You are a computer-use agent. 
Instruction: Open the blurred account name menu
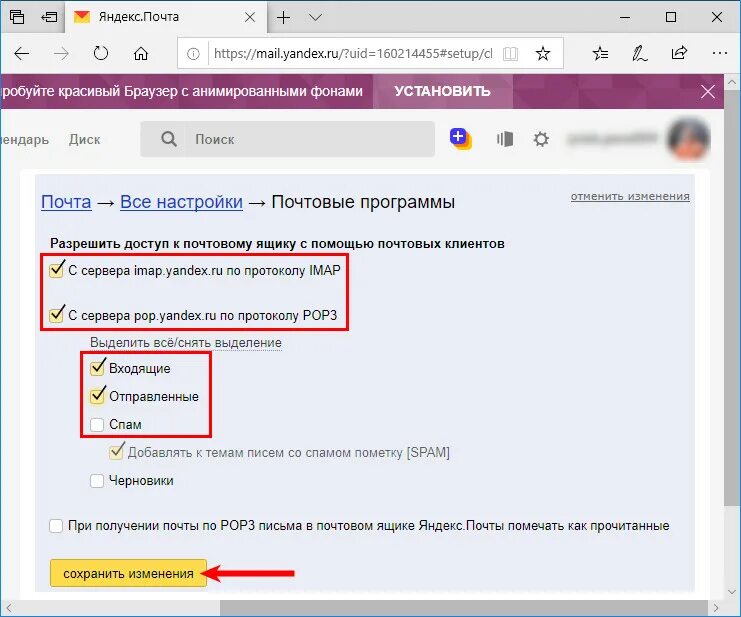[x=613, y=139]
